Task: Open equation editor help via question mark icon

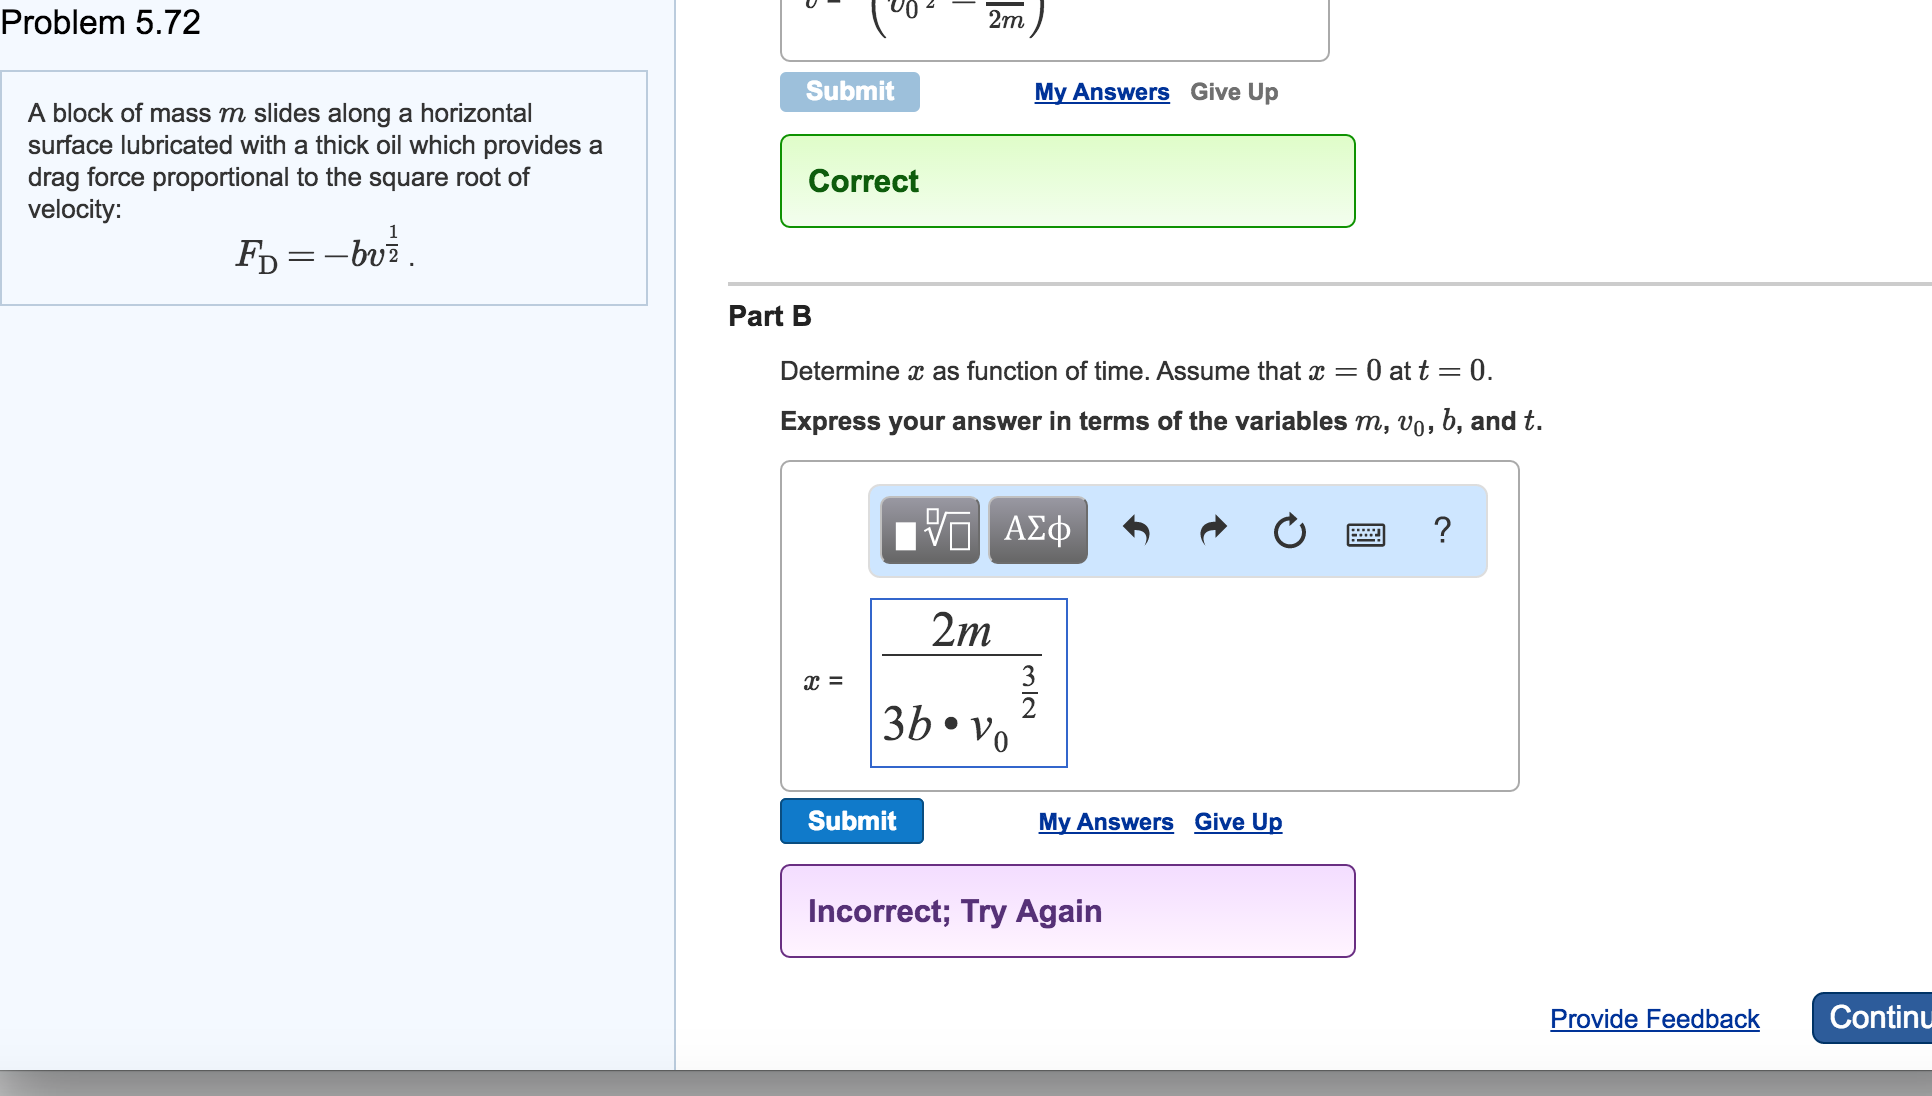Action: tap(1442, 530)
